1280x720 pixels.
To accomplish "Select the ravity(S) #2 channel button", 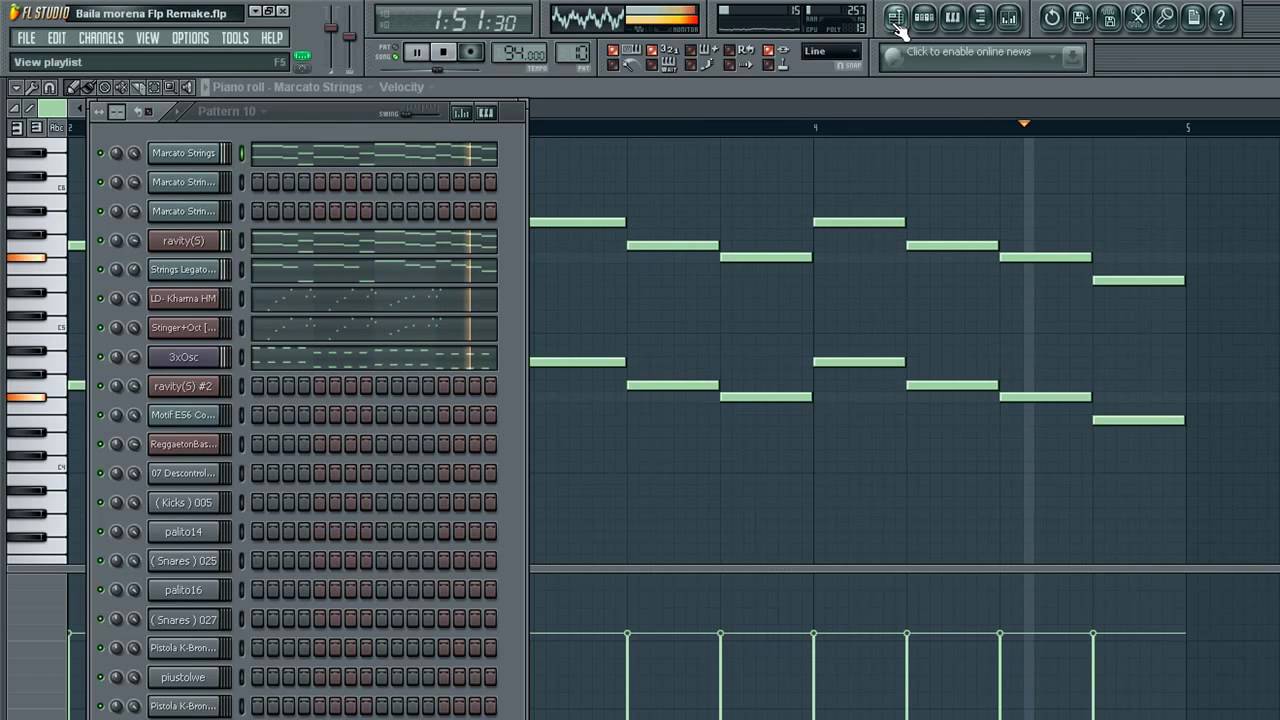I will tap(183, 386).
